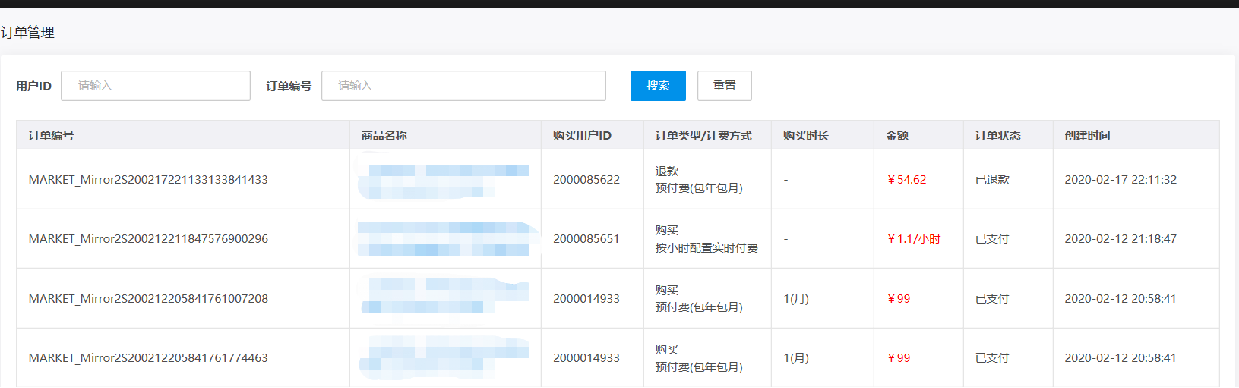
Task: Click the 订单类型/计费方式 column header
Action: pos(703,135)
